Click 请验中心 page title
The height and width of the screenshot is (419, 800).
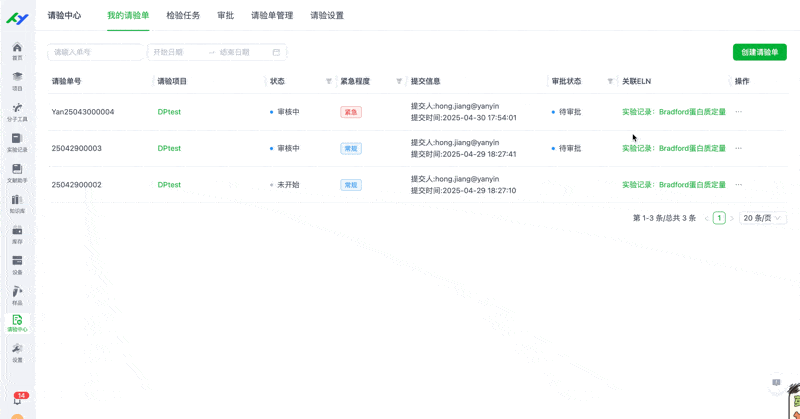[x=64, y=15]
